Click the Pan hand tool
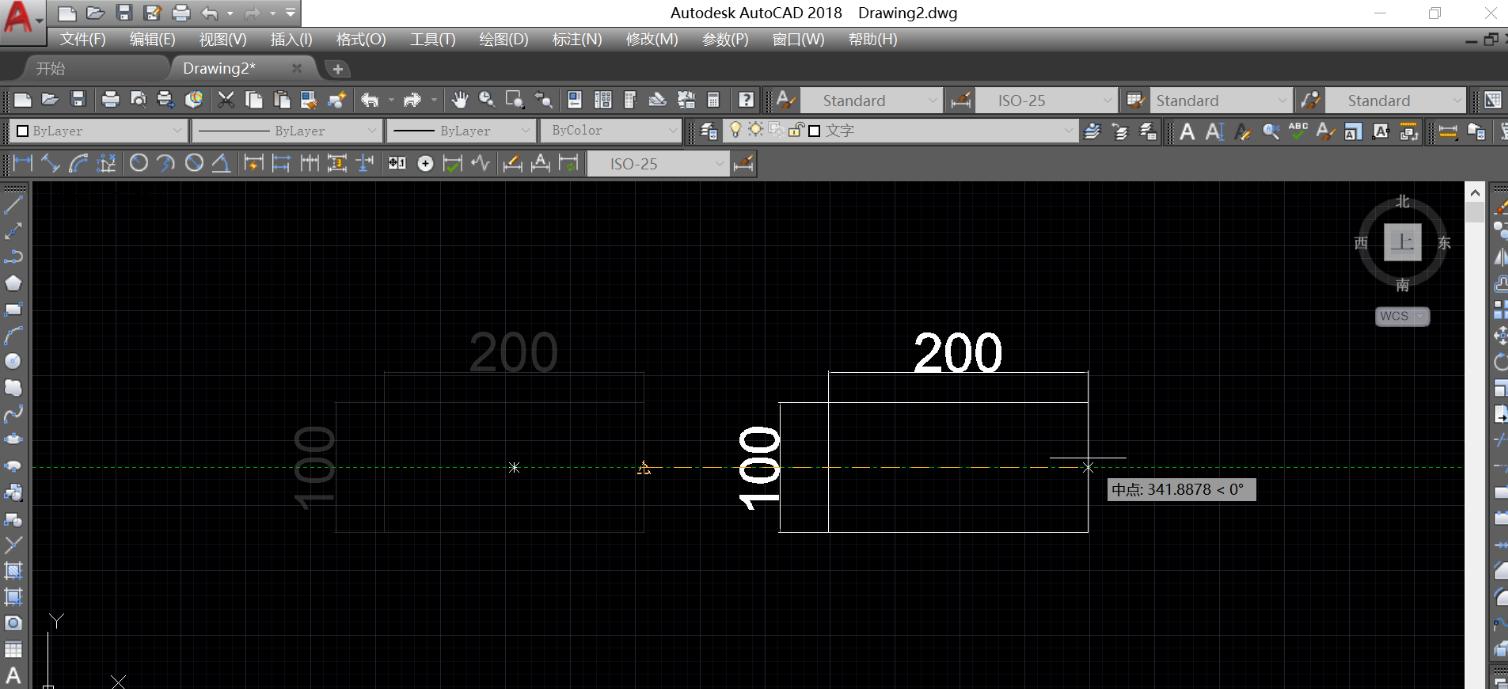1508x689 pixels. (x=459, y=99)
